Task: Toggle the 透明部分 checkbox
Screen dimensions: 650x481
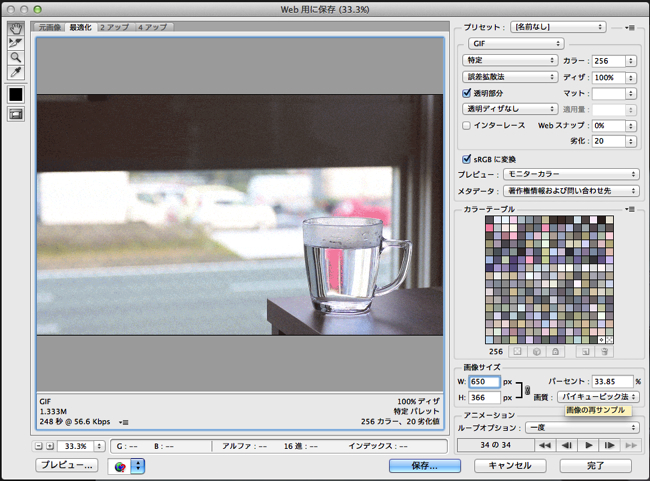Action: [466, 92]
